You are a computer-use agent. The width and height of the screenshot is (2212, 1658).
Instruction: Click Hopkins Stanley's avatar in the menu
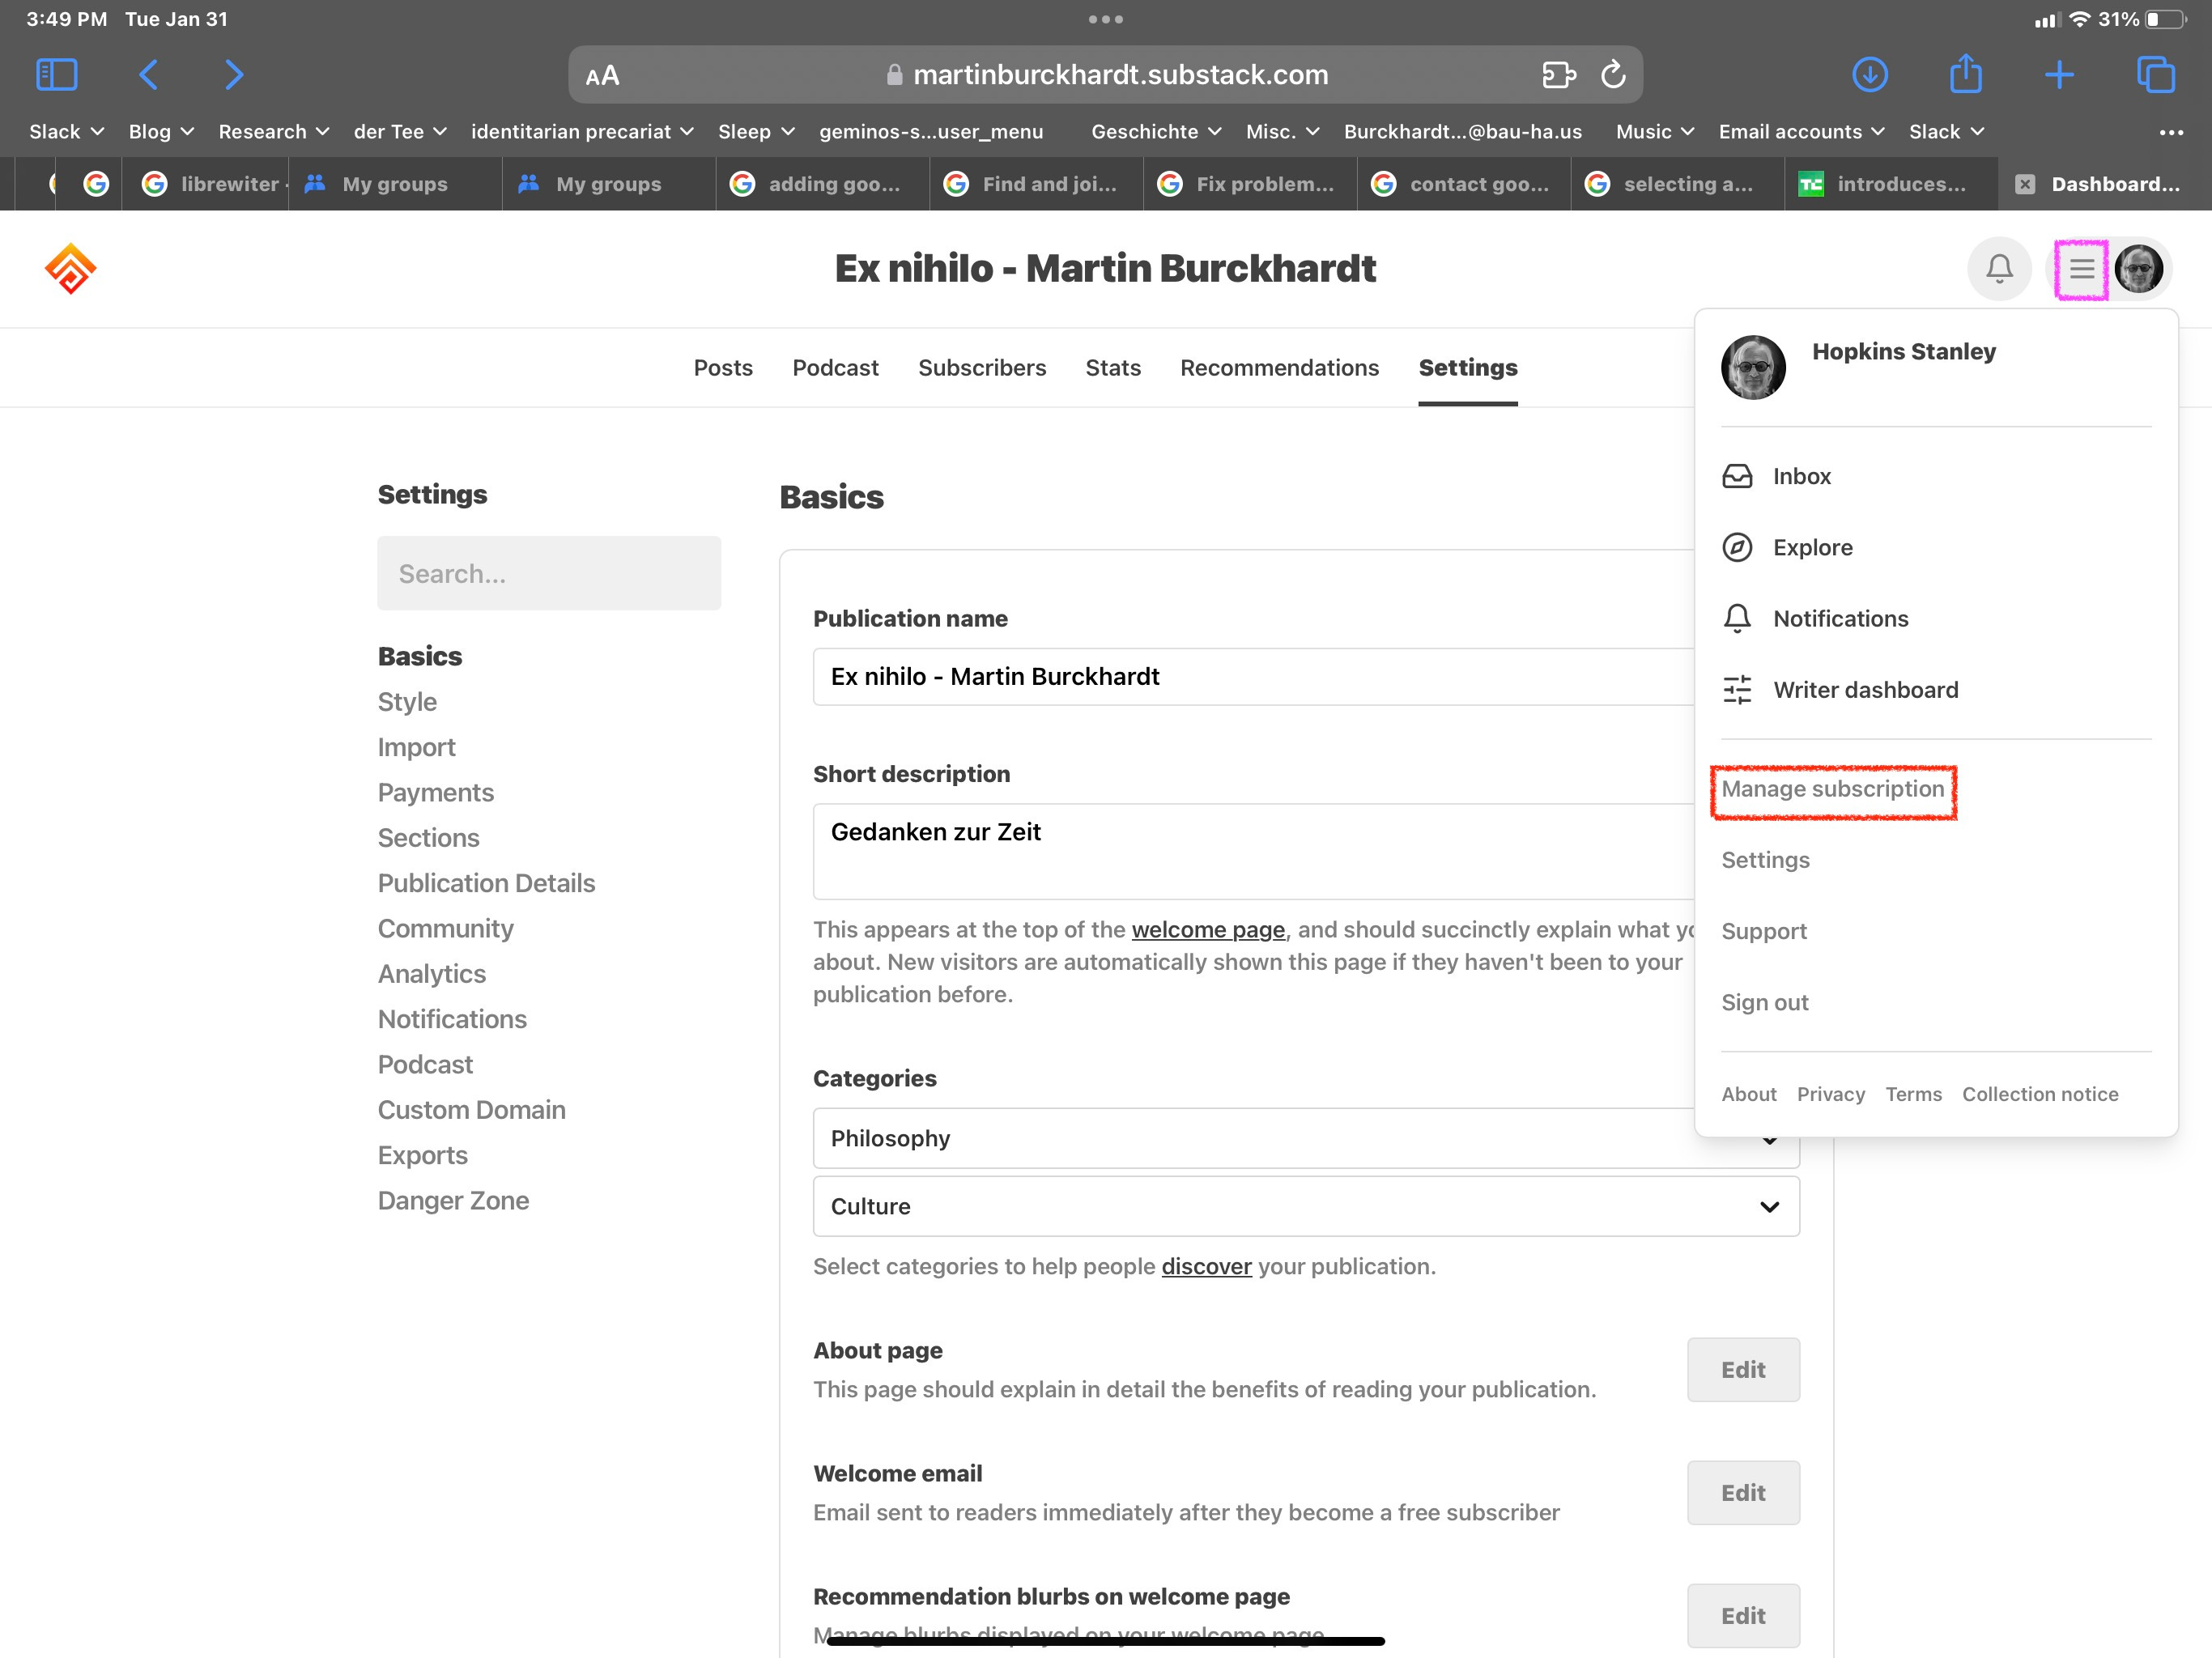pyautogui.click(x=1753, y=367)
